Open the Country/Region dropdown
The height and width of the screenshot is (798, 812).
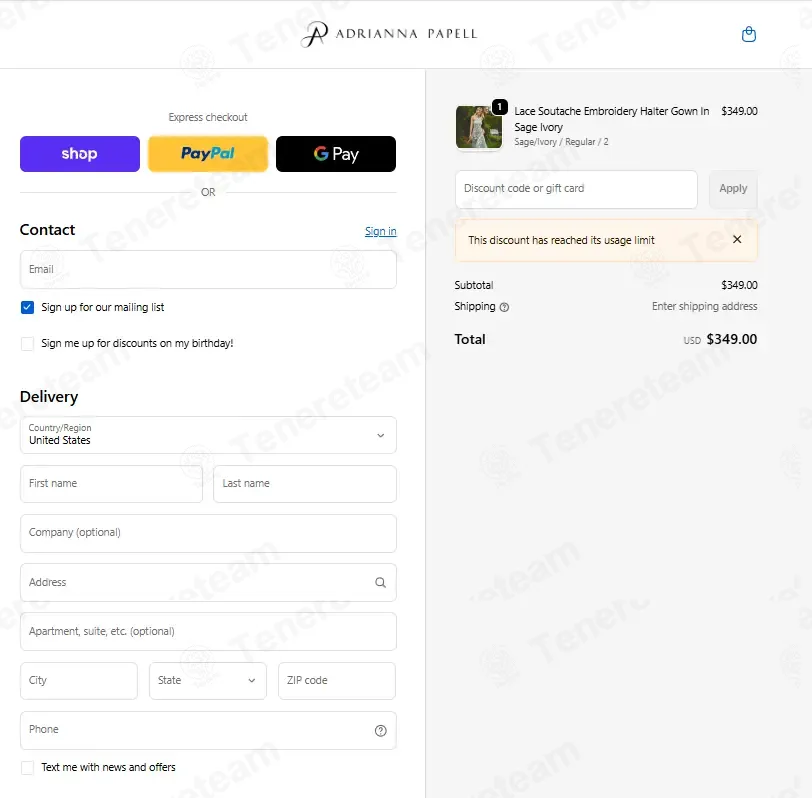click(x=208, y=435)
